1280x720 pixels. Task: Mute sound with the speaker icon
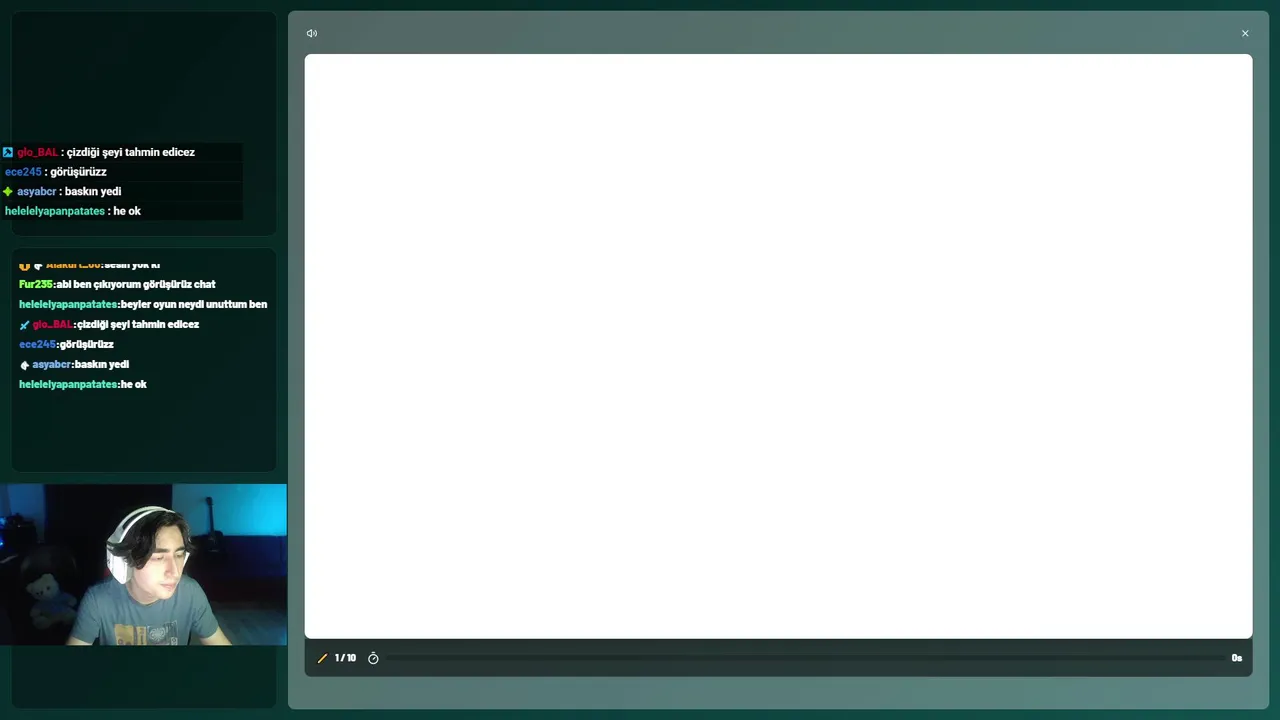click(312, 33)
